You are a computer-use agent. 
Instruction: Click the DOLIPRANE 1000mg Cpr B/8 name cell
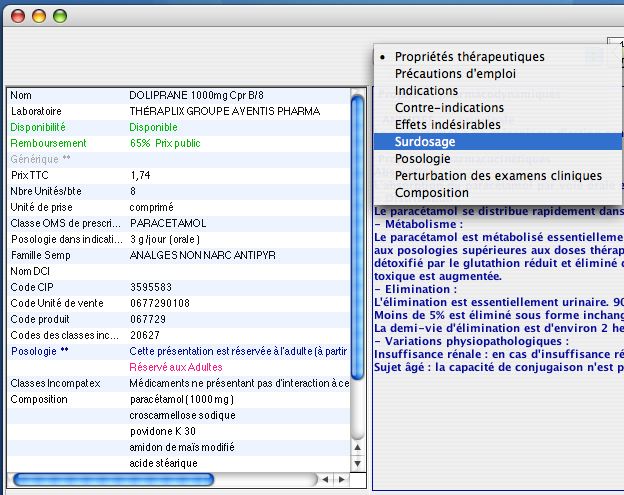tap(196, 95)
